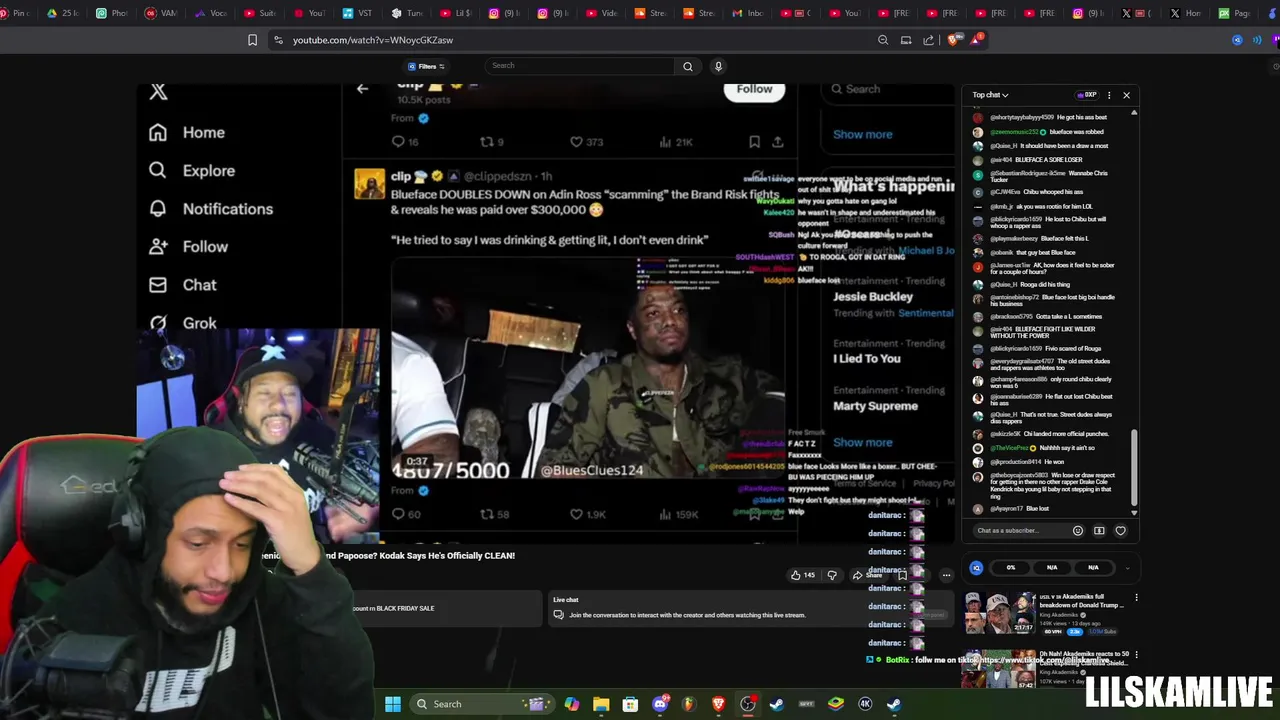Open Brave browser from taskbar
Viewport: 1280px width, 720px height.
718,704
